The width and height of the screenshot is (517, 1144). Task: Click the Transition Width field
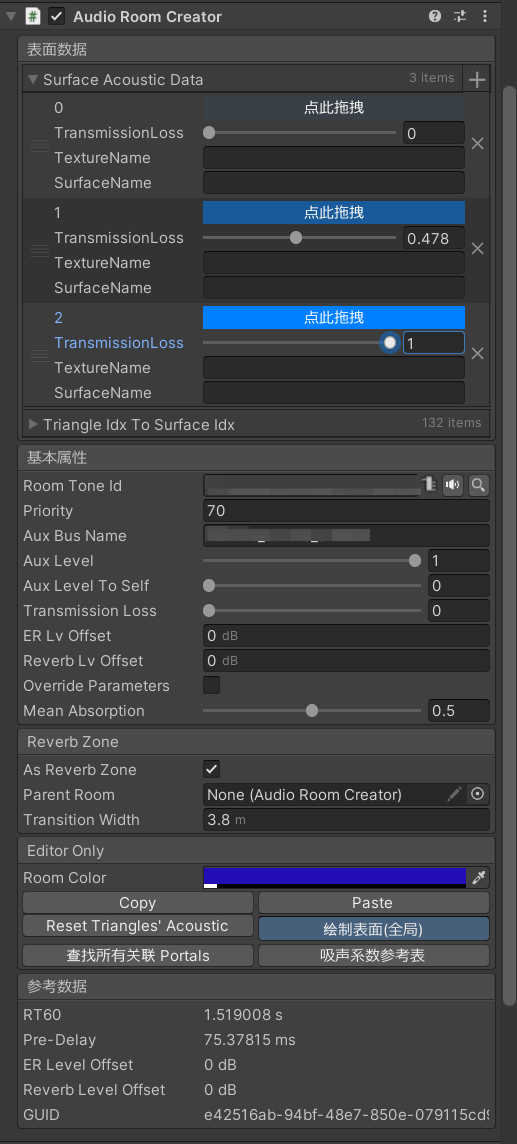click(346, 819)
